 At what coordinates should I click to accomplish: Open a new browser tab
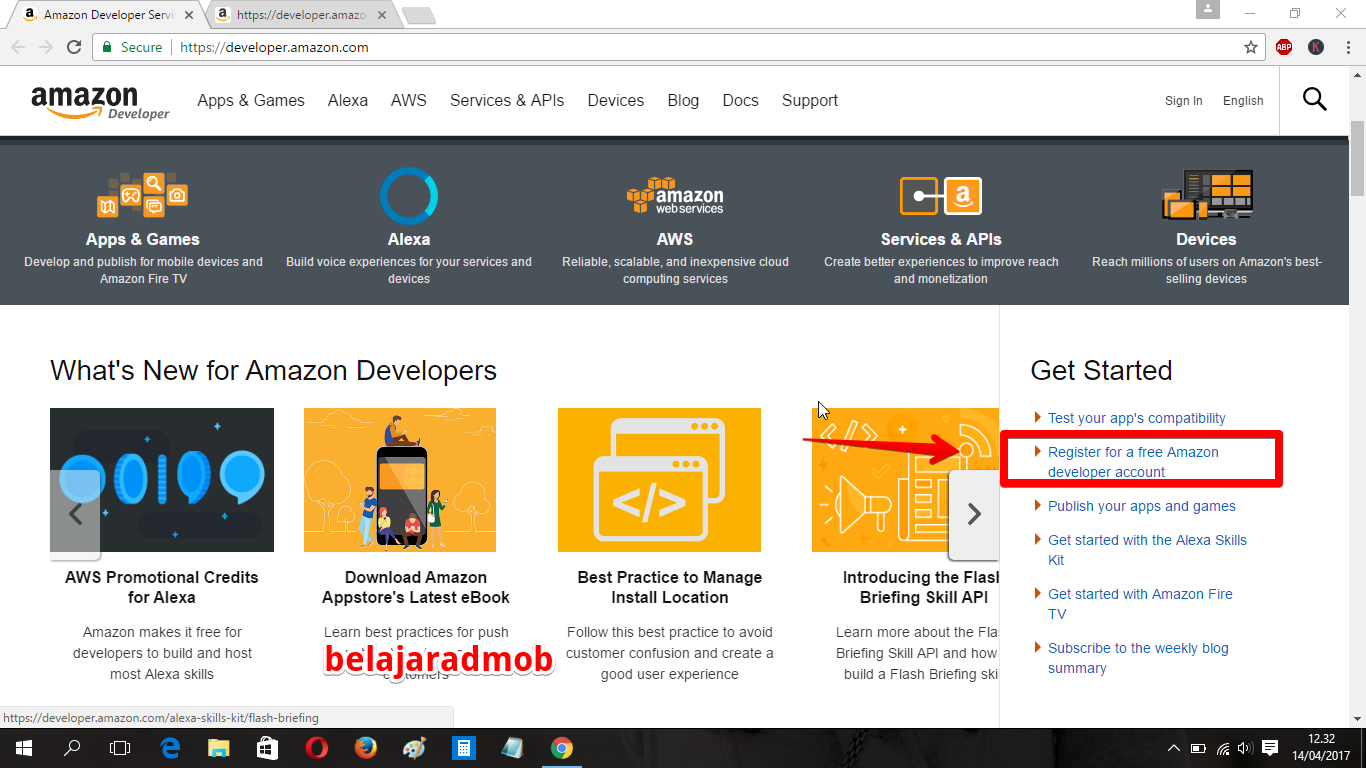pyautogui.click(x=418, y=15)
